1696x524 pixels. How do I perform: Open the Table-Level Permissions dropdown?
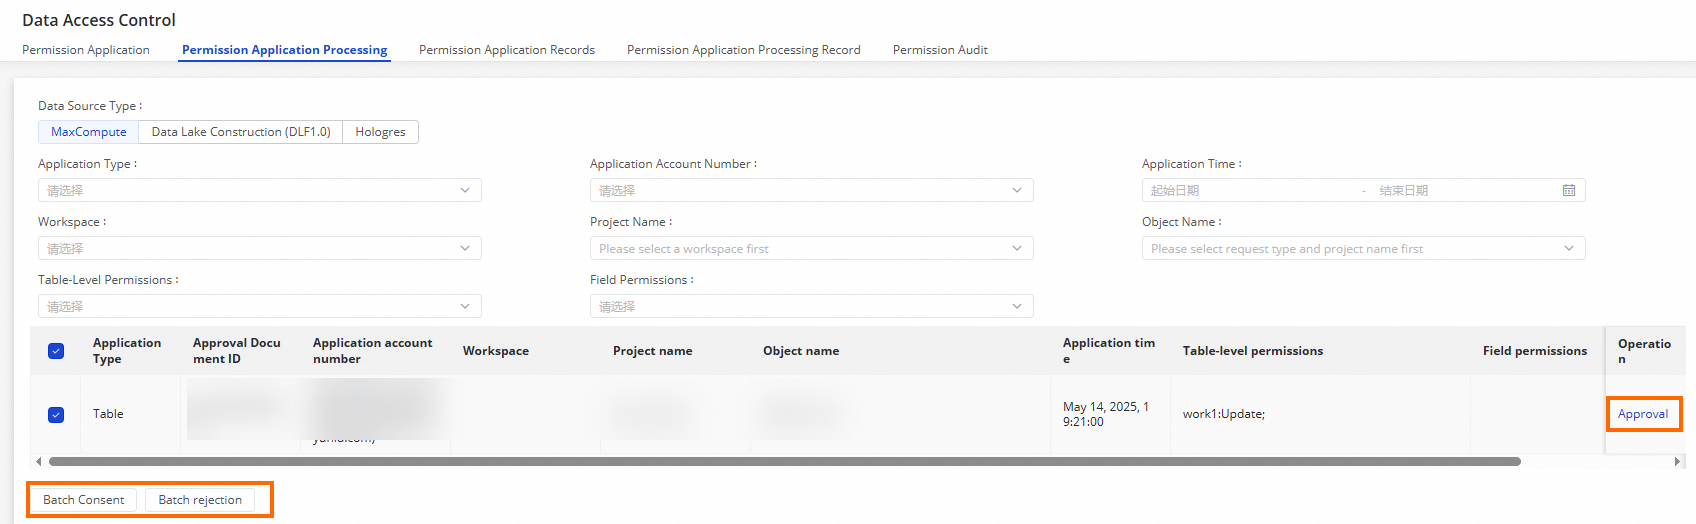click(x=260, y=306)
